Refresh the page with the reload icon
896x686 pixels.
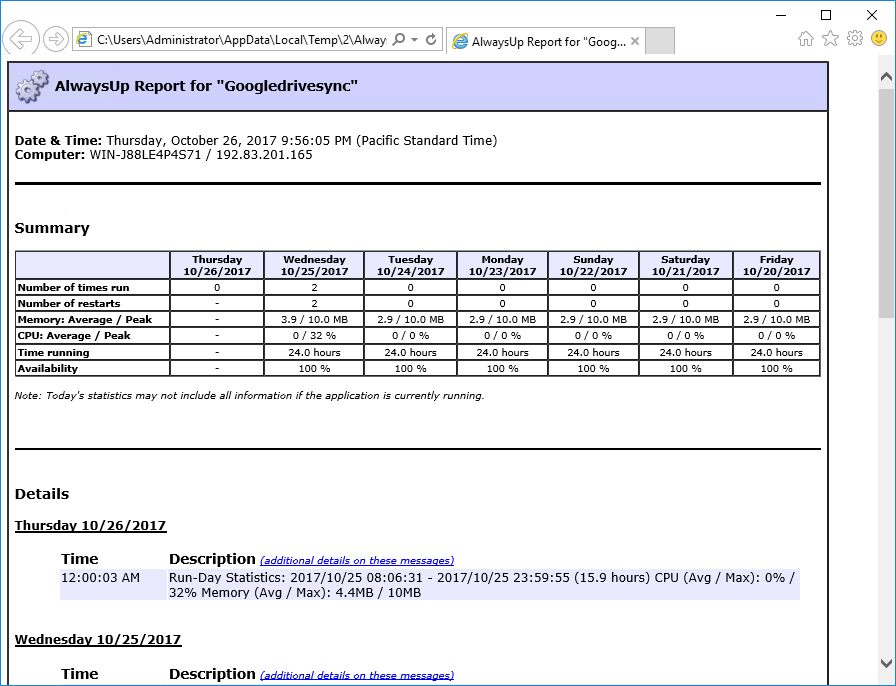[431, 39]
